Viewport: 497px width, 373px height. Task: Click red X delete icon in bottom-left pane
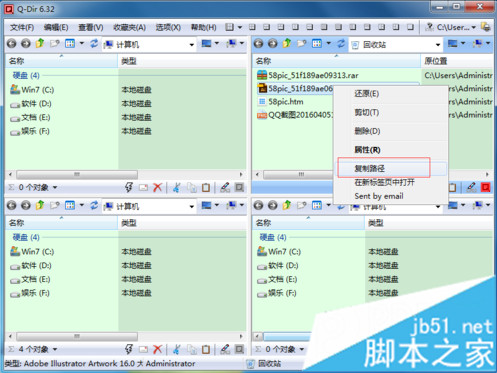pos(157,349)
